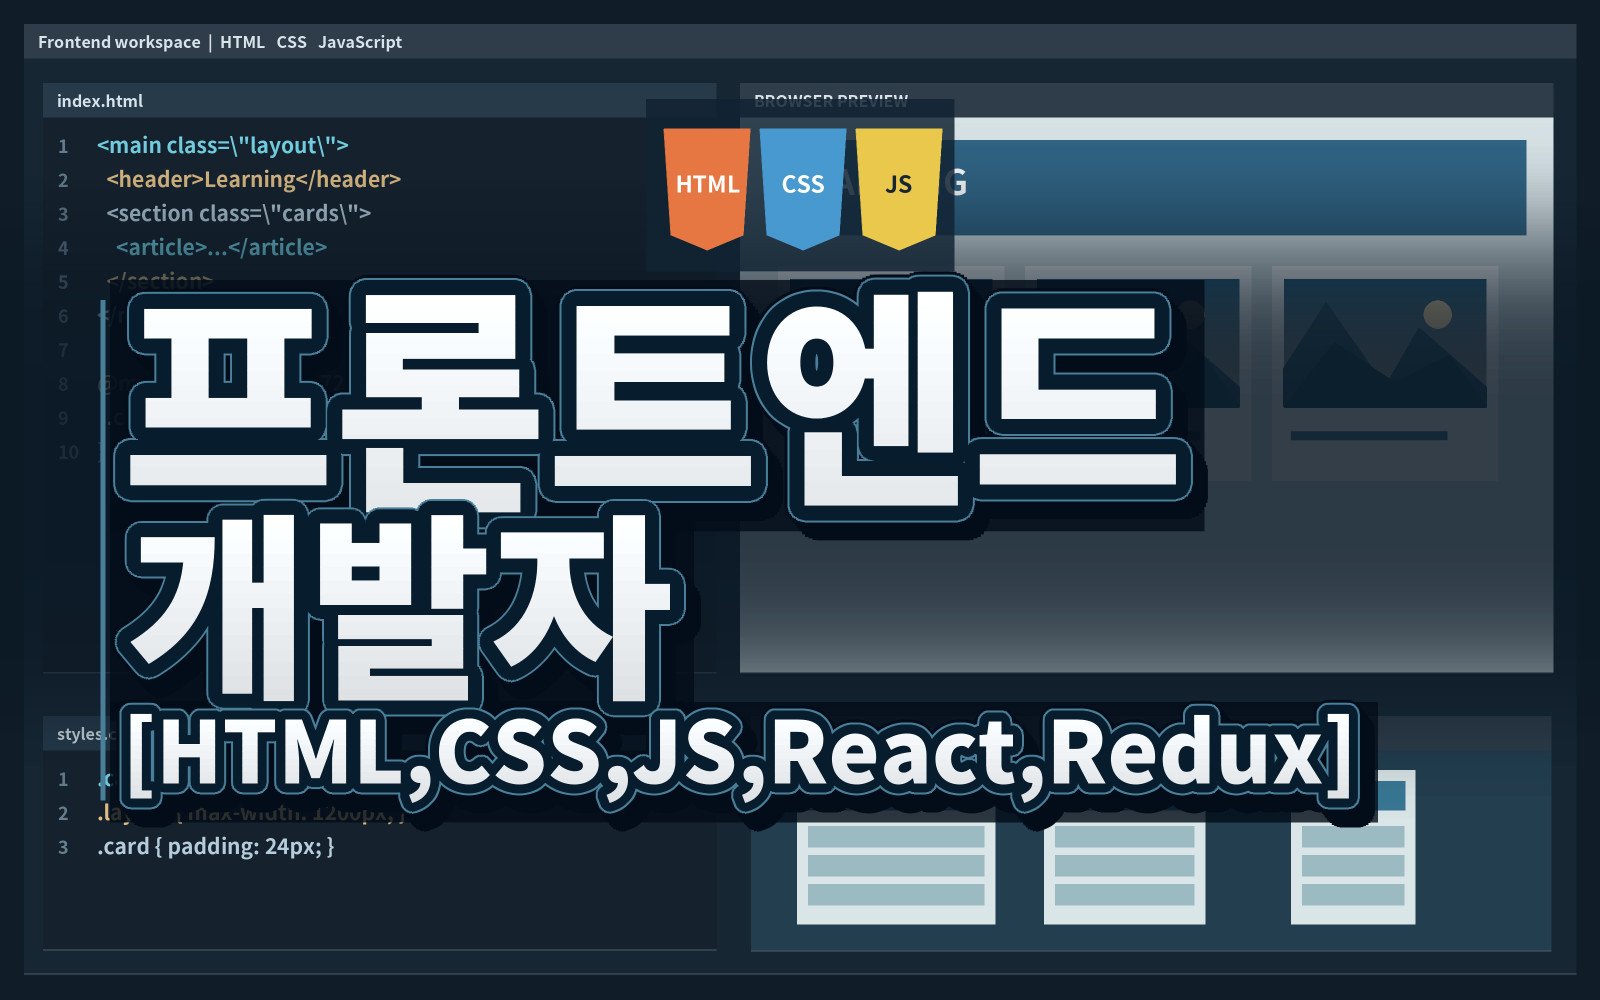
Task: Open the JavaScript item in the top bar
Action: pos(360,42)
